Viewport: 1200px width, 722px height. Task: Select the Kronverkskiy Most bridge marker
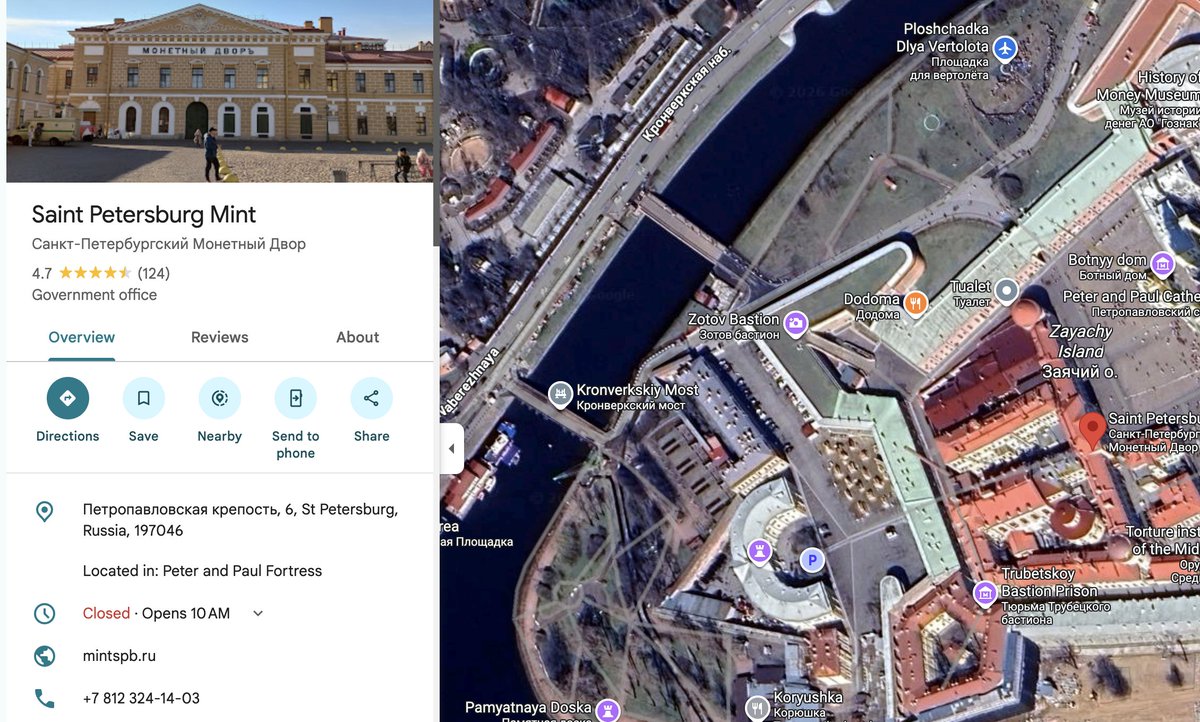(x=561, y=394)
